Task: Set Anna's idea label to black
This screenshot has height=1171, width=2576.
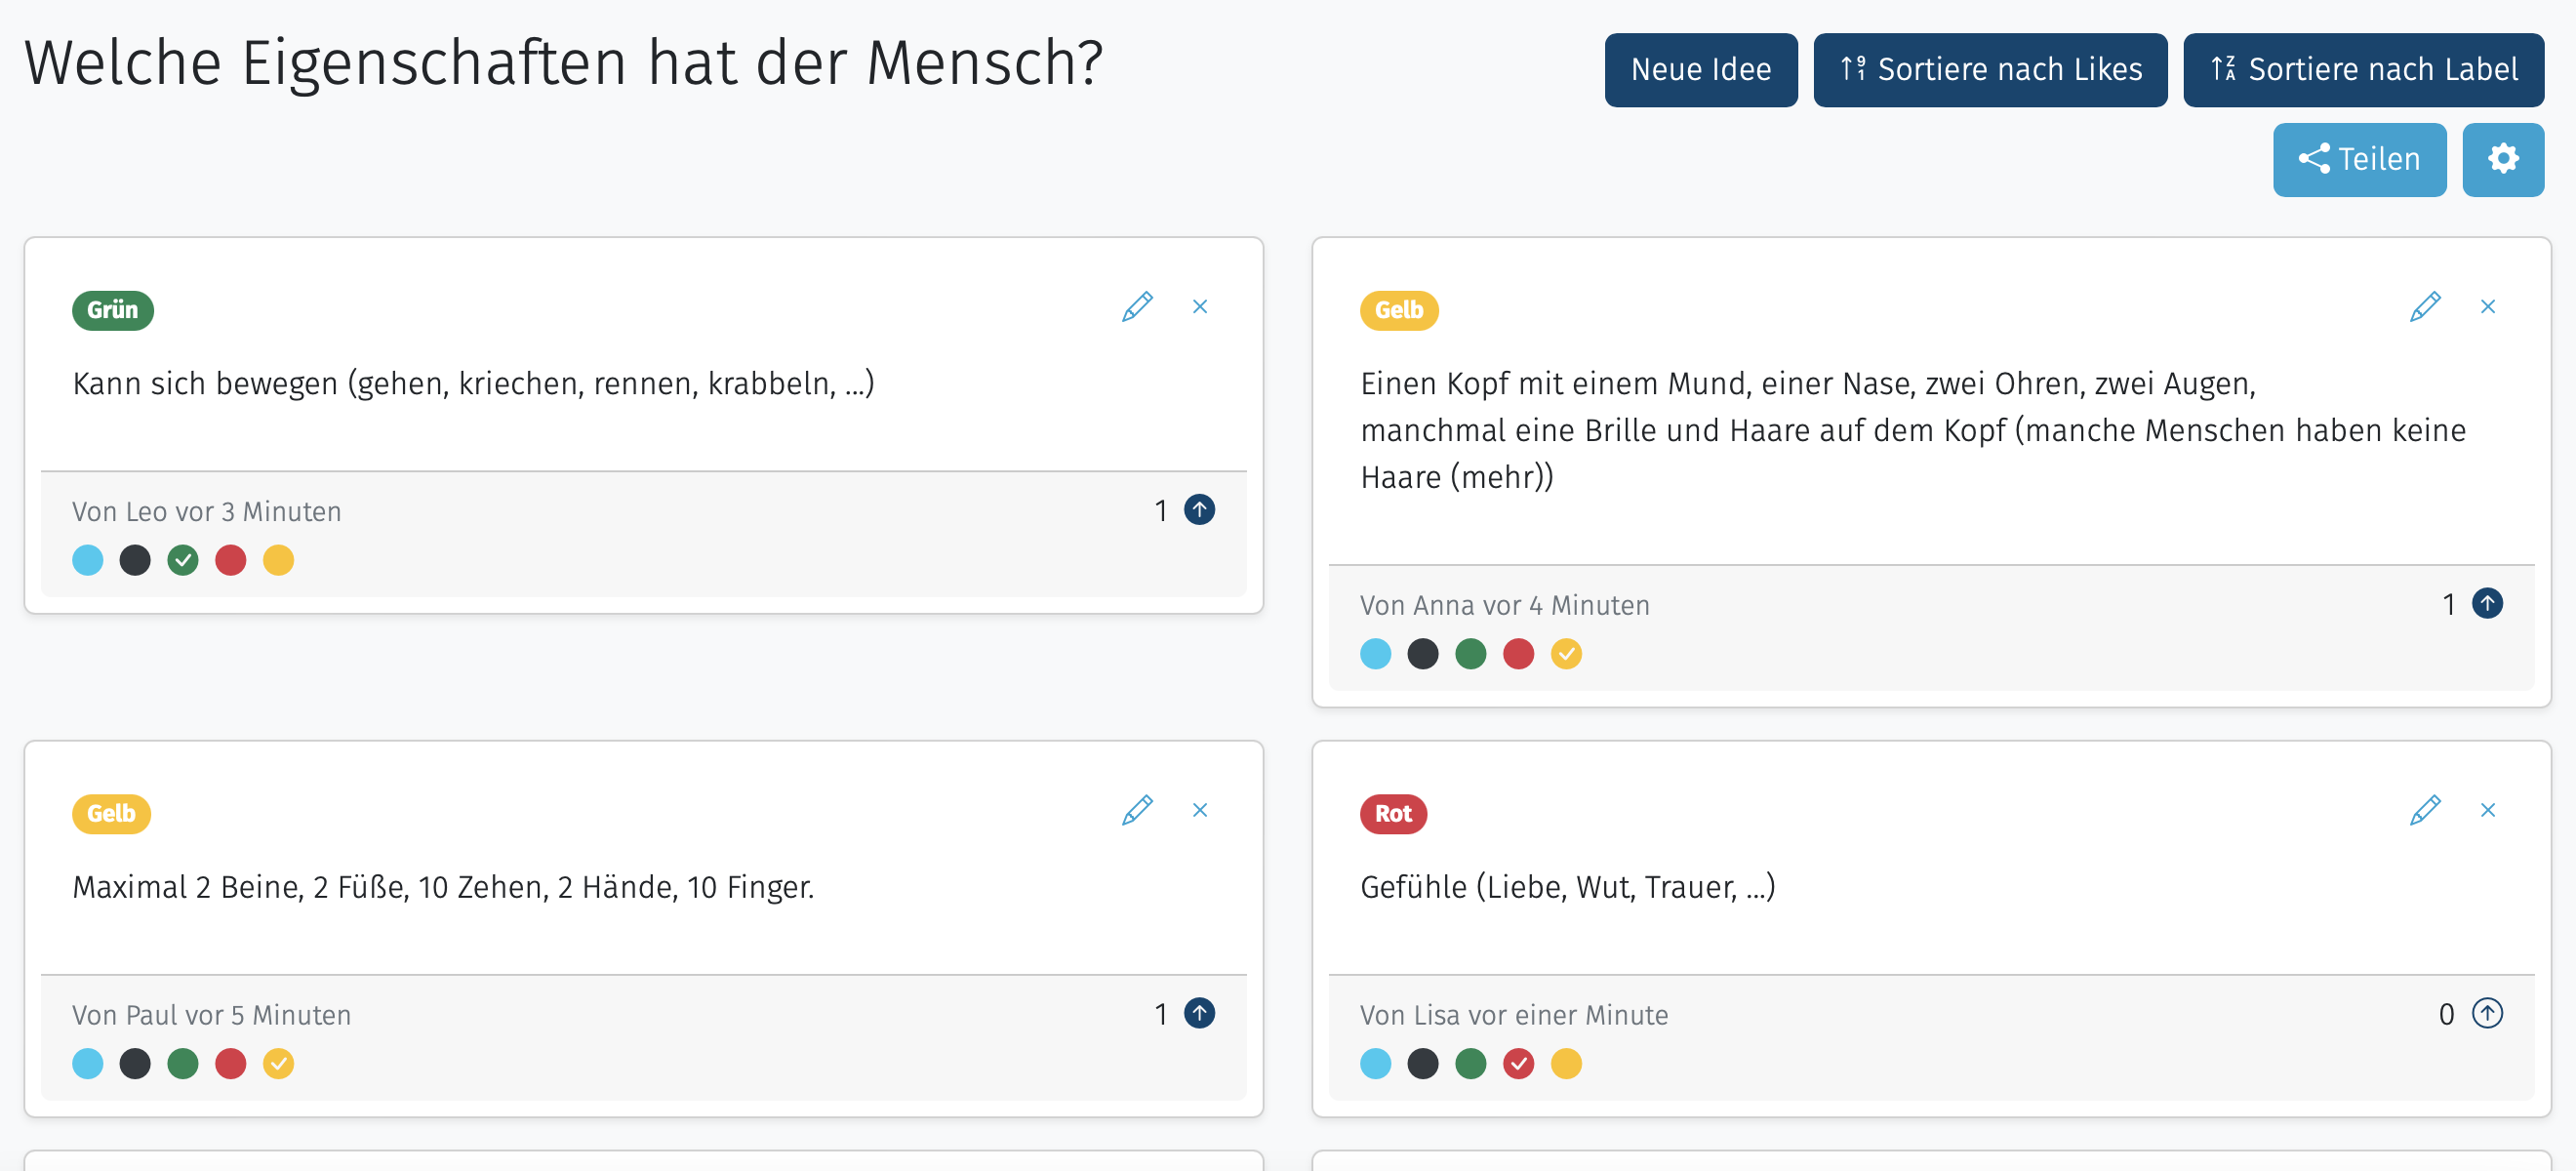Action: (x=1423, y=654)
